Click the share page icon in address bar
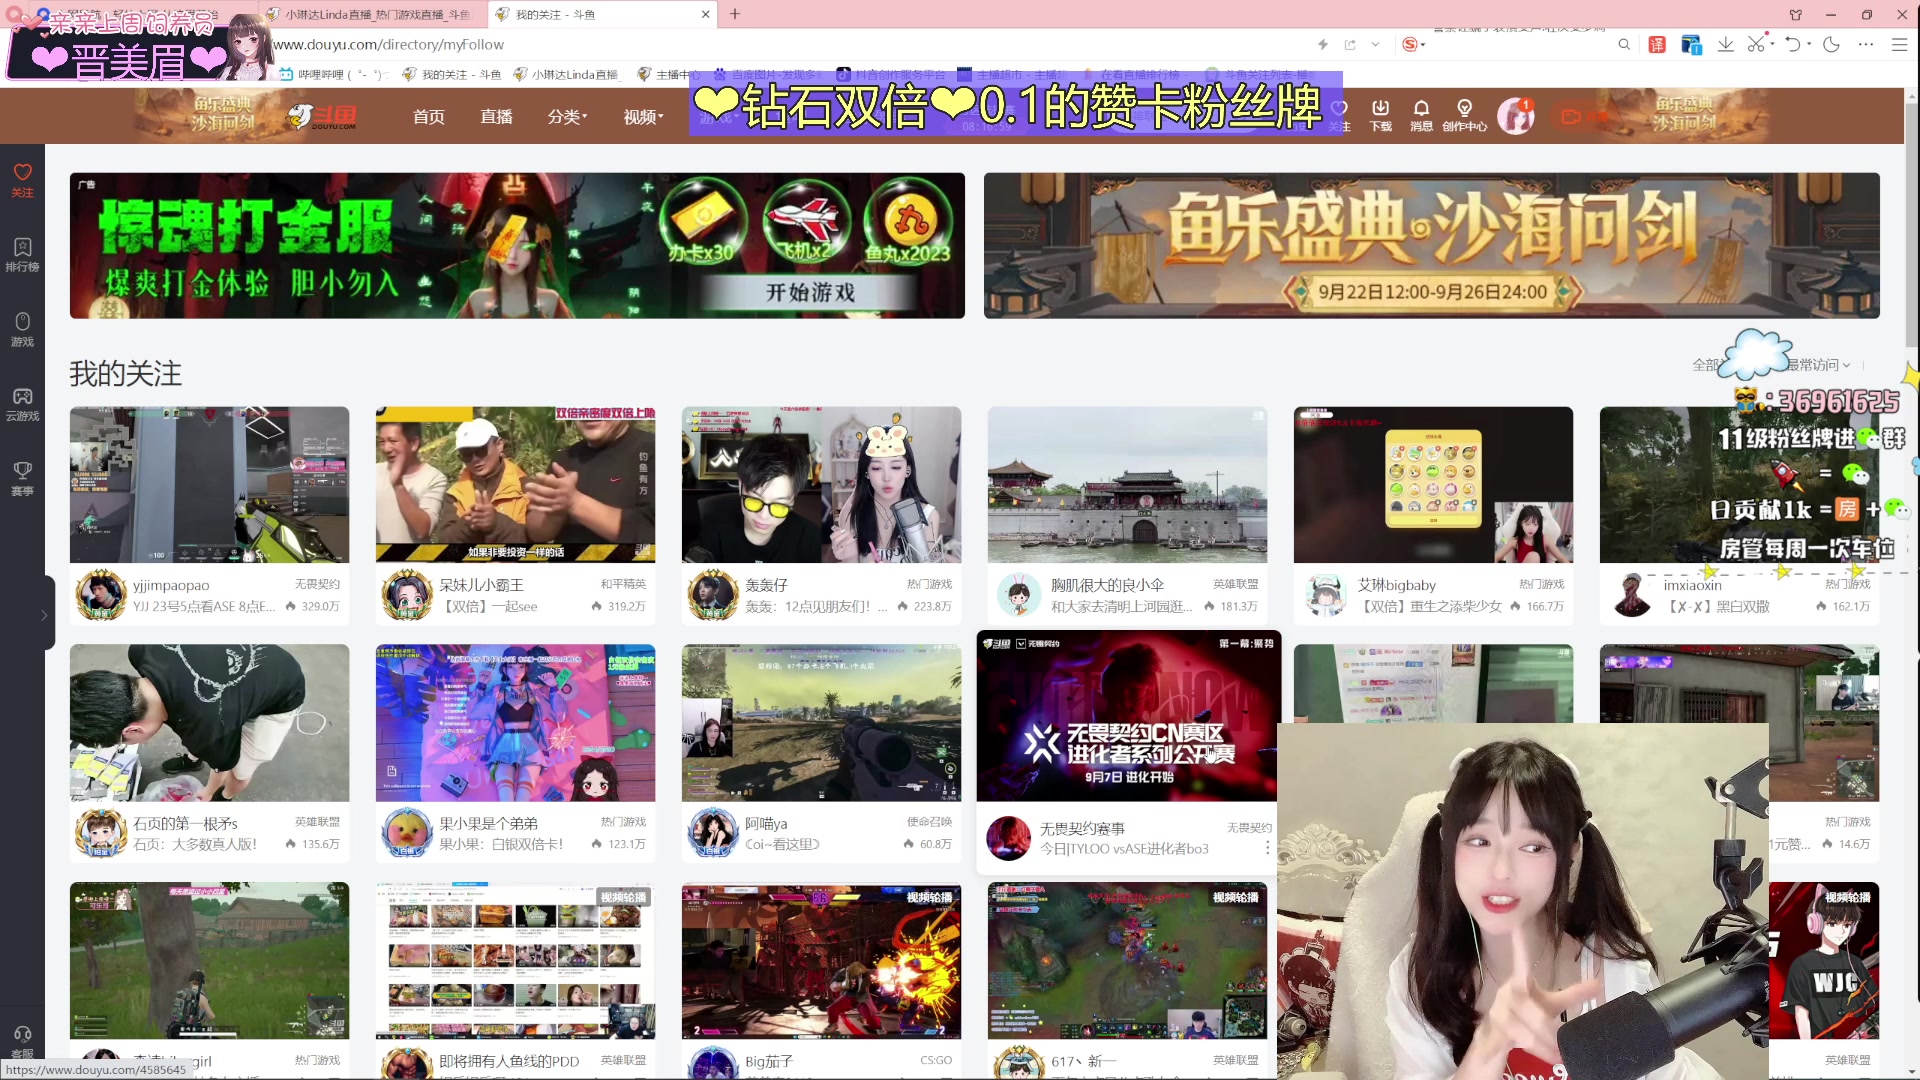This screenshot has width=1920, height=1080. click(x=1350, y=44)
